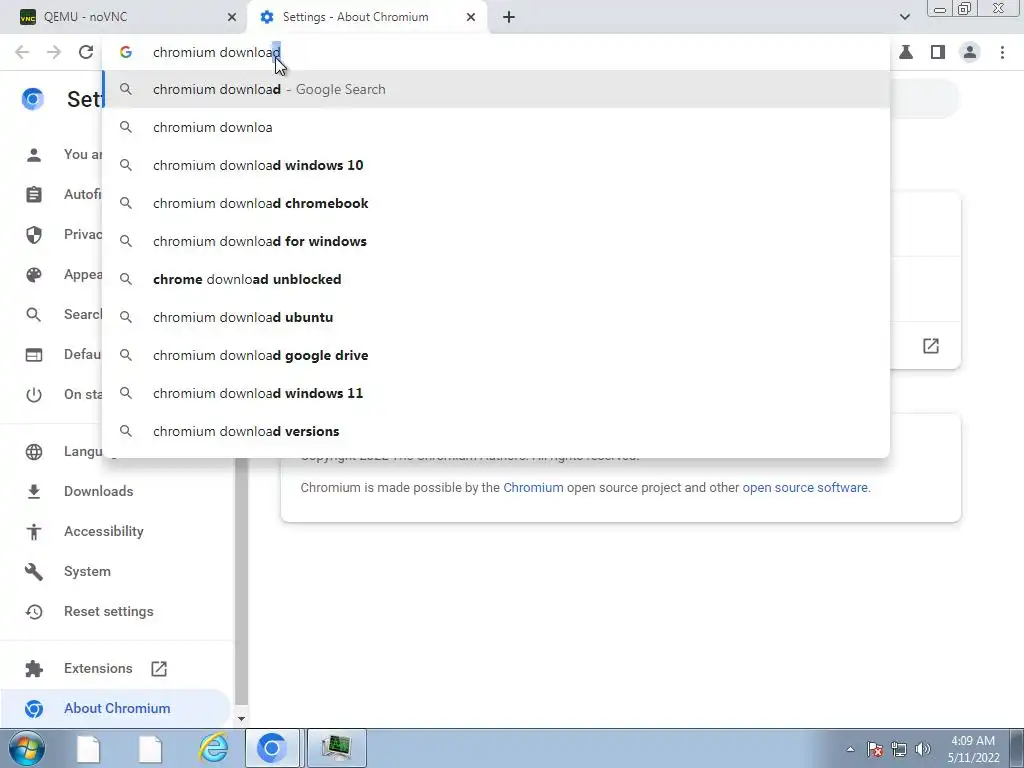Click the Chromium logo in Settings header
1024x768 pixels.
(x=33, y=99)
